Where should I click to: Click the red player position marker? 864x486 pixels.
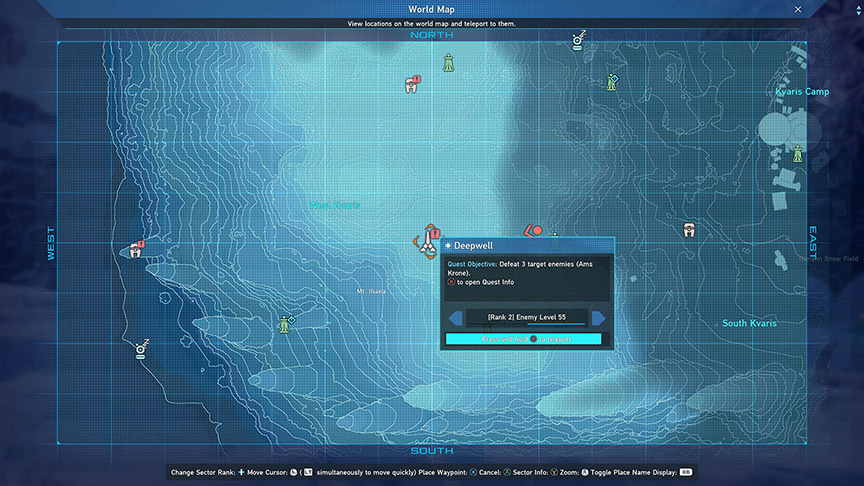coord(535,232)
